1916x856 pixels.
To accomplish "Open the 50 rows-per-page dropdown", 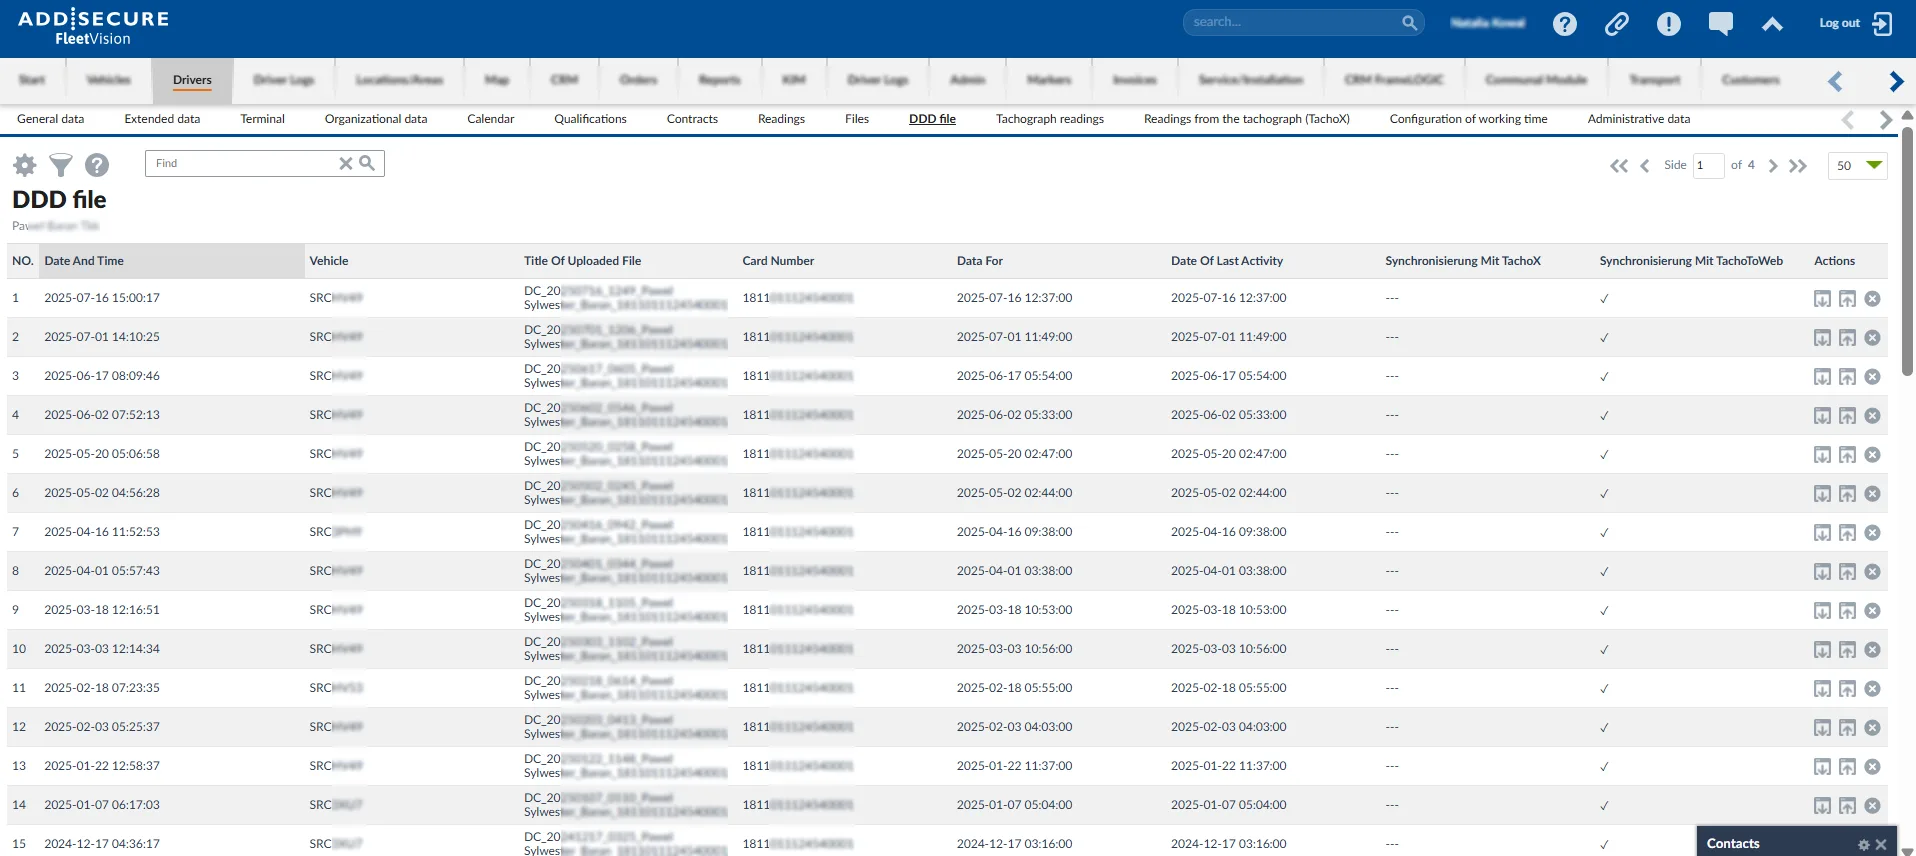I will [x=1858, y=165].
